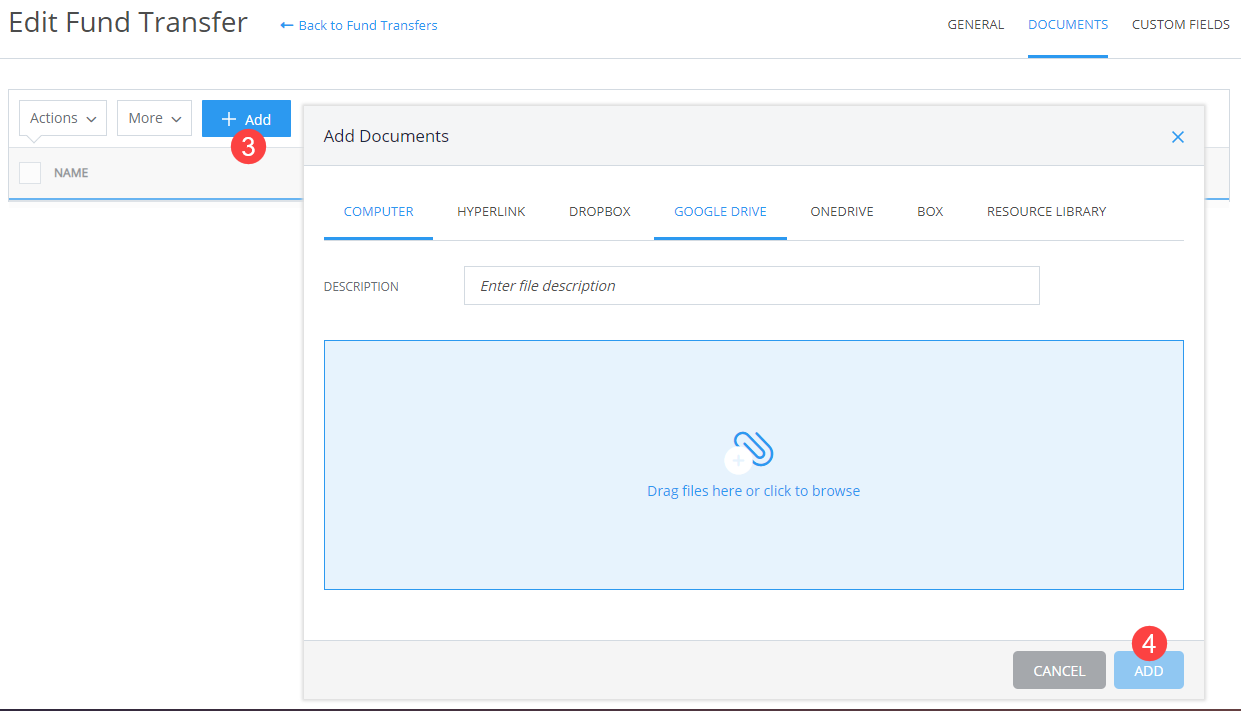The height and width of the screenshot is (711, 1241).
Task: Click the paperclip attach icon
Action: click(753, 450)
